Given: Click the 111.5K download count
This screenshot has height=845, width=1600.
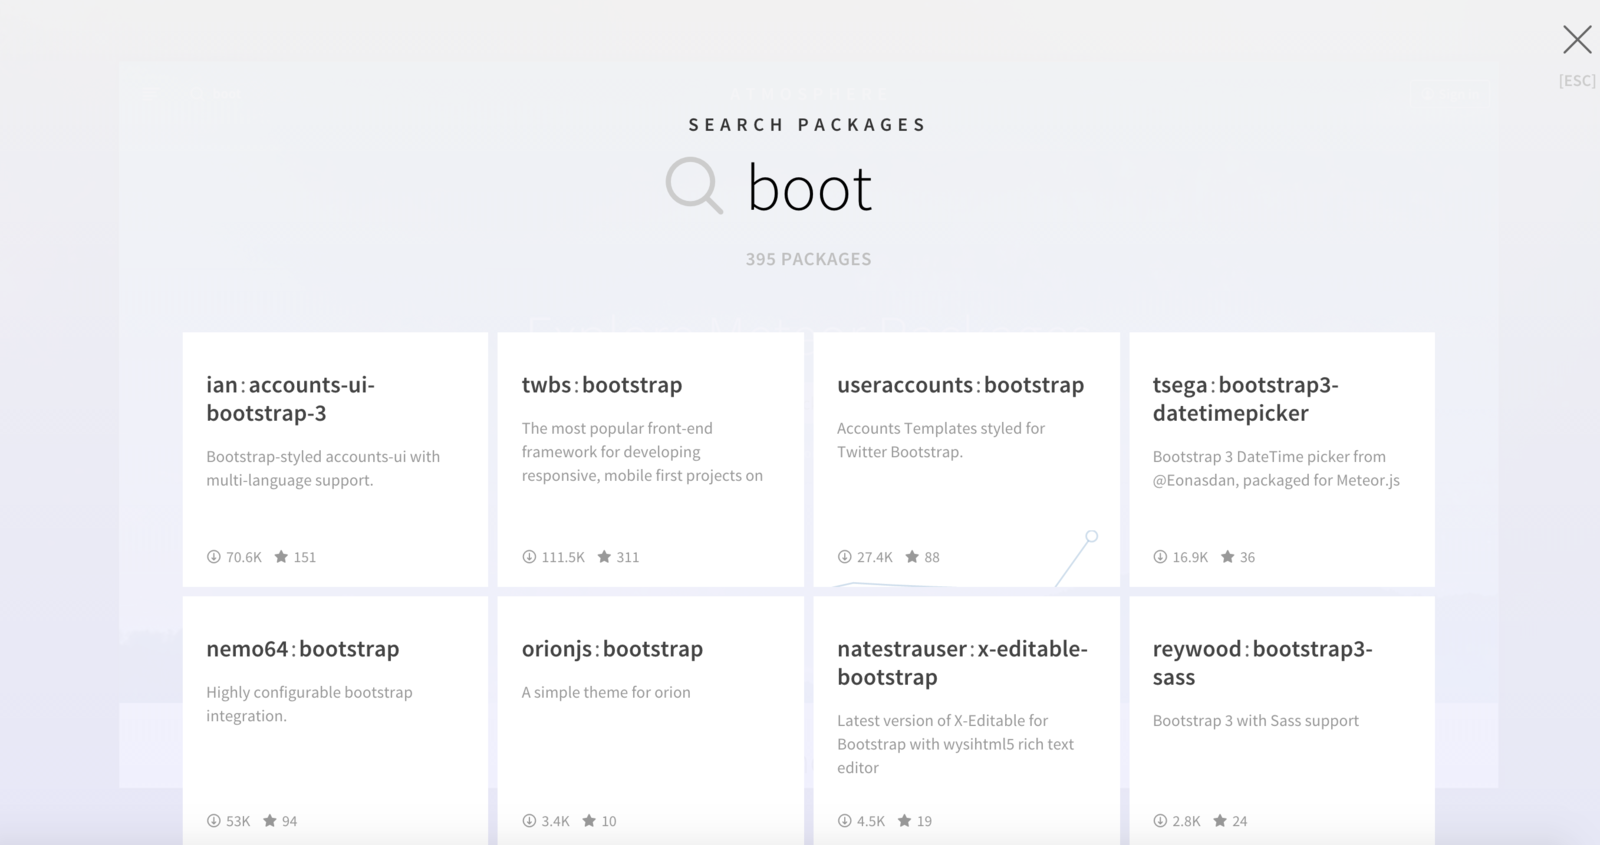Looking at the screenshot, I should (563, 557).
